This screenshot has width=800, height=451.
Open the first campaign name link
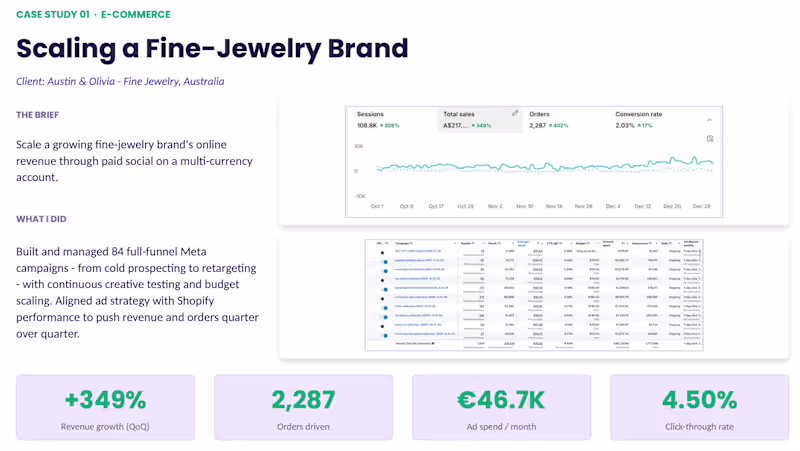pos(418,251)
